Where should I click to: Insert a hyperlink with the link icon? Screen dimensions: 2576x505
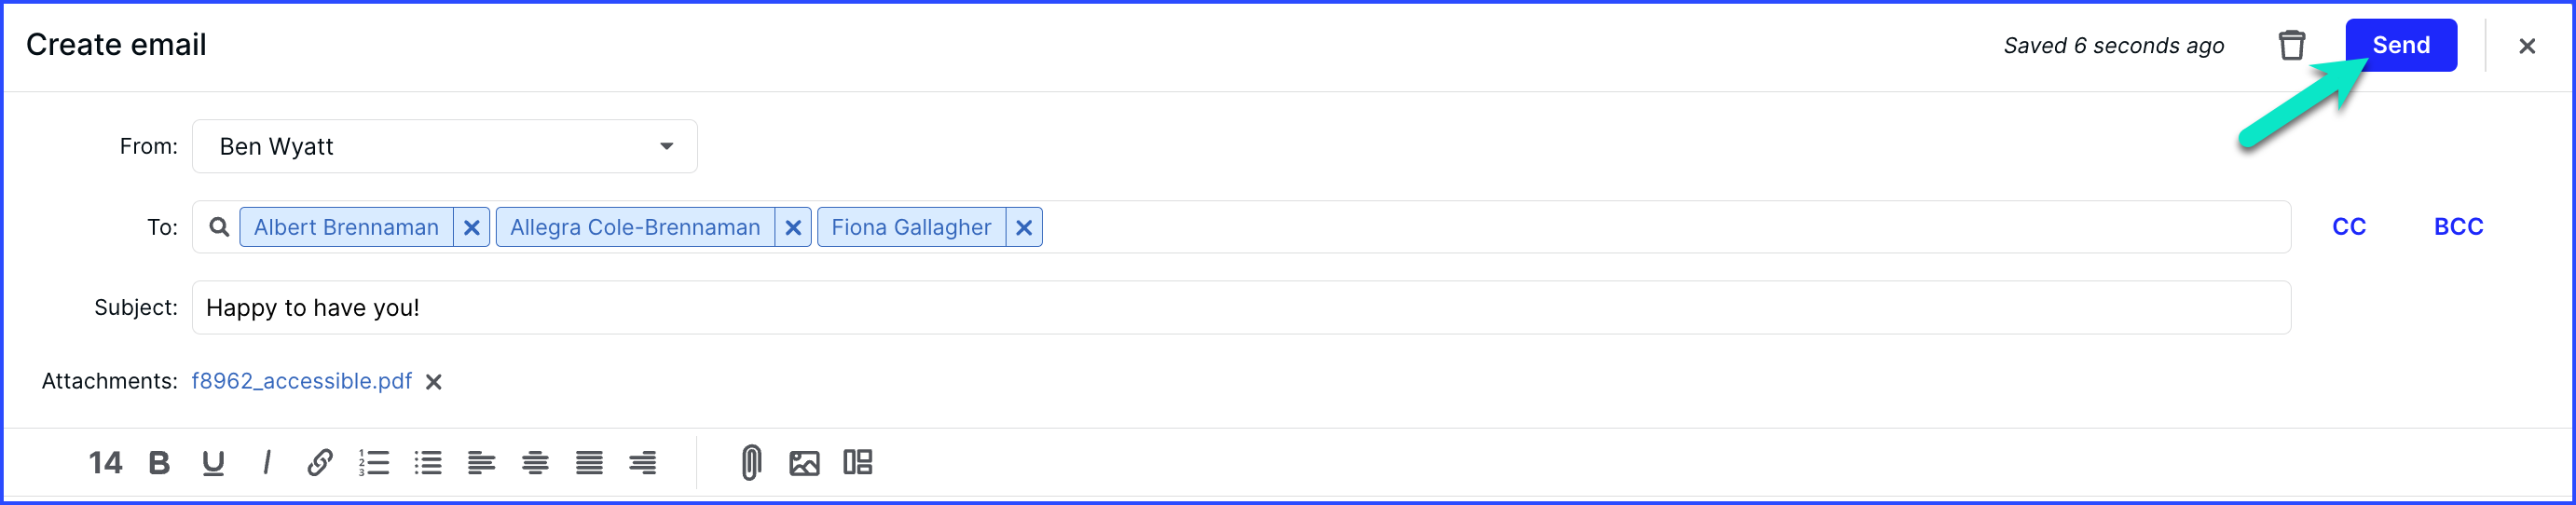pyautogui.click(x=320, y=463)
